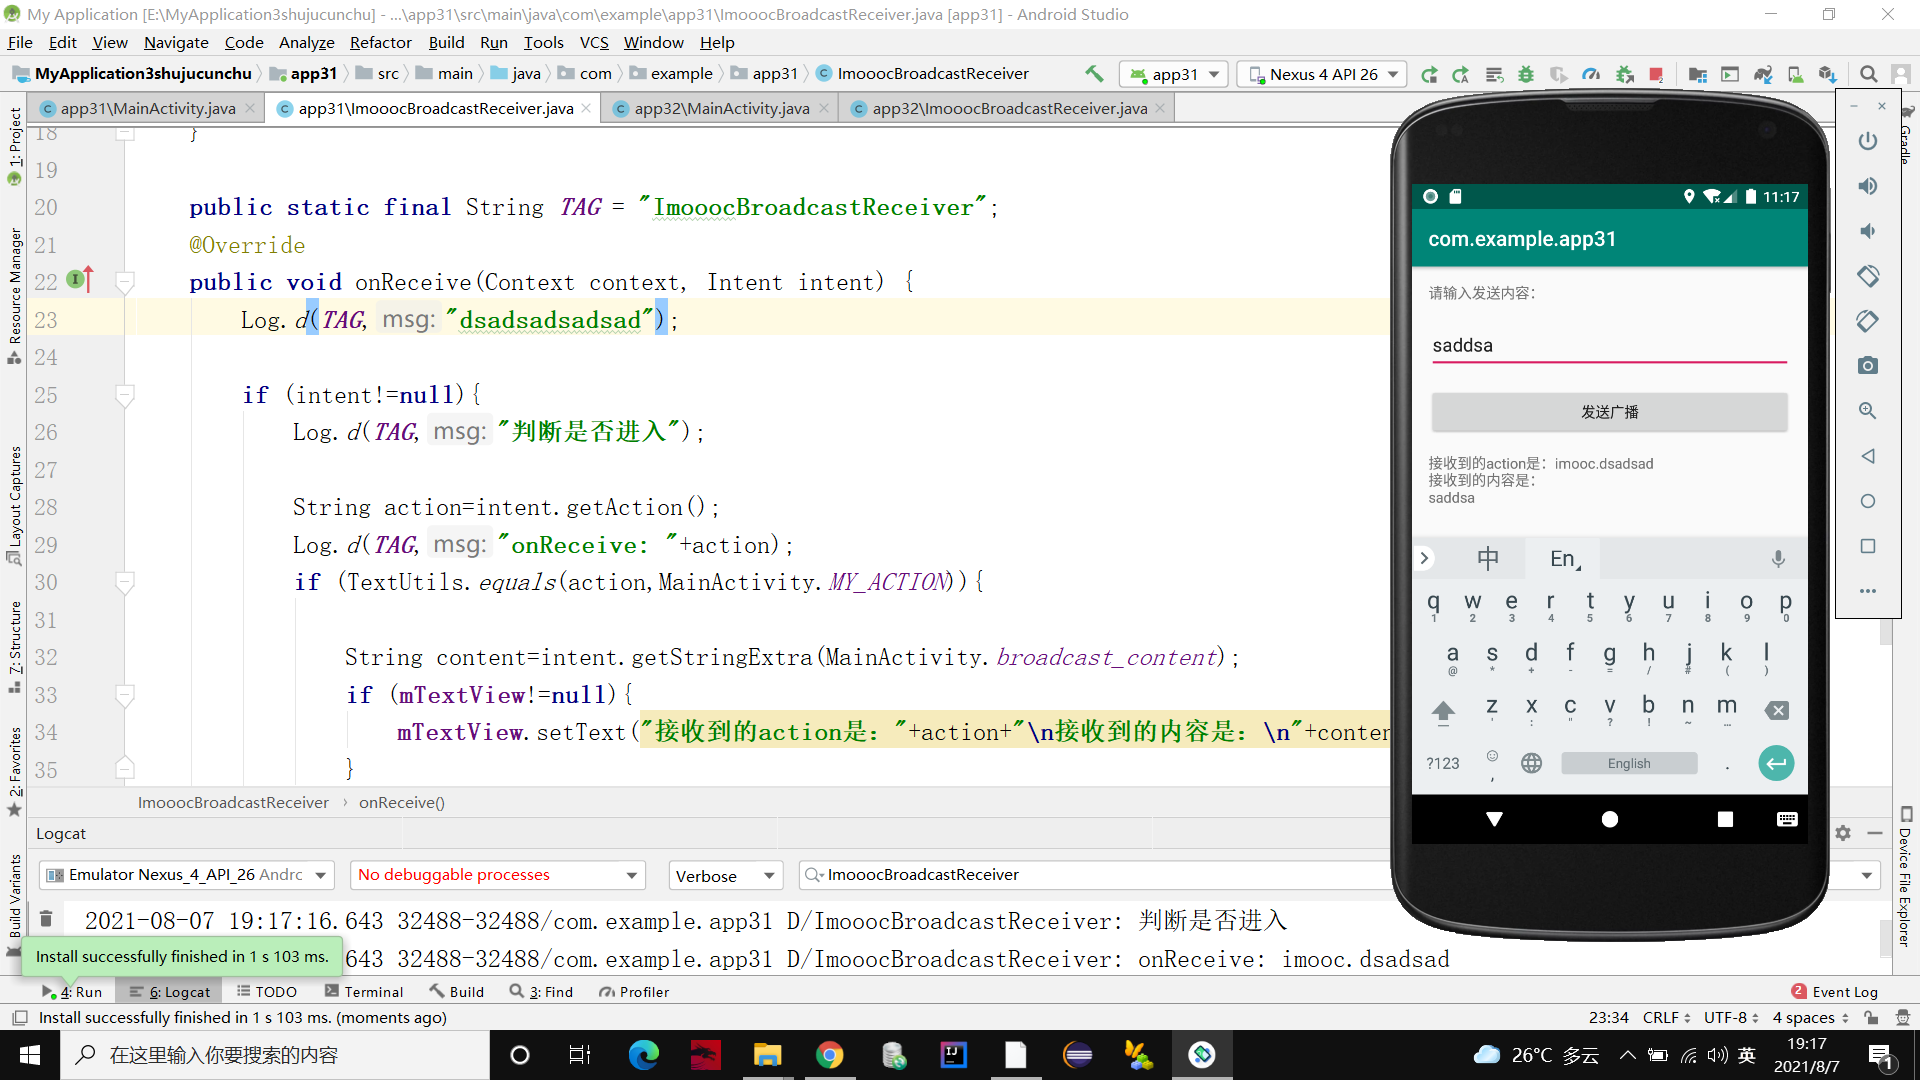The height and width of the screenshot is (1080, 1920).
Task: Open the Profiler tool window
Action: [x=633, y=992]
